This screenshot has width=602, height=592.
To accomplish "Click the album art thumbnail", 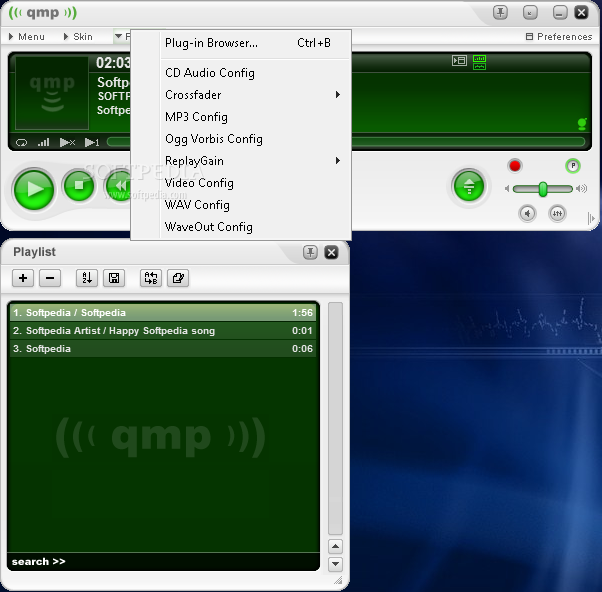I will pos(52,93).
